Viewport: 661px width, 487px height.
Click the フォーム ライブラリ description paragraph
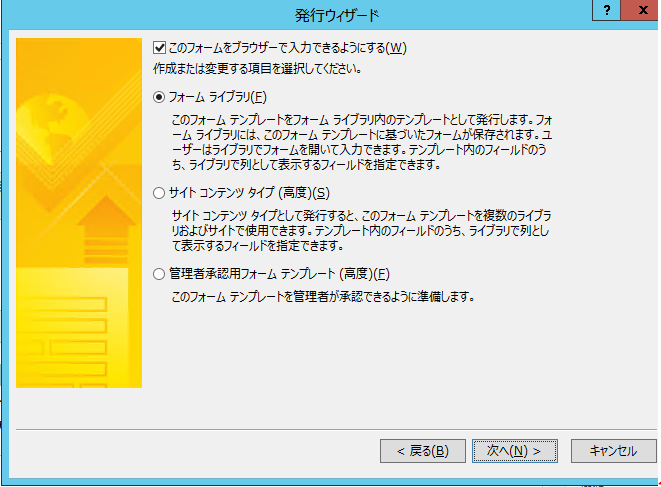[x=362, y=142]
